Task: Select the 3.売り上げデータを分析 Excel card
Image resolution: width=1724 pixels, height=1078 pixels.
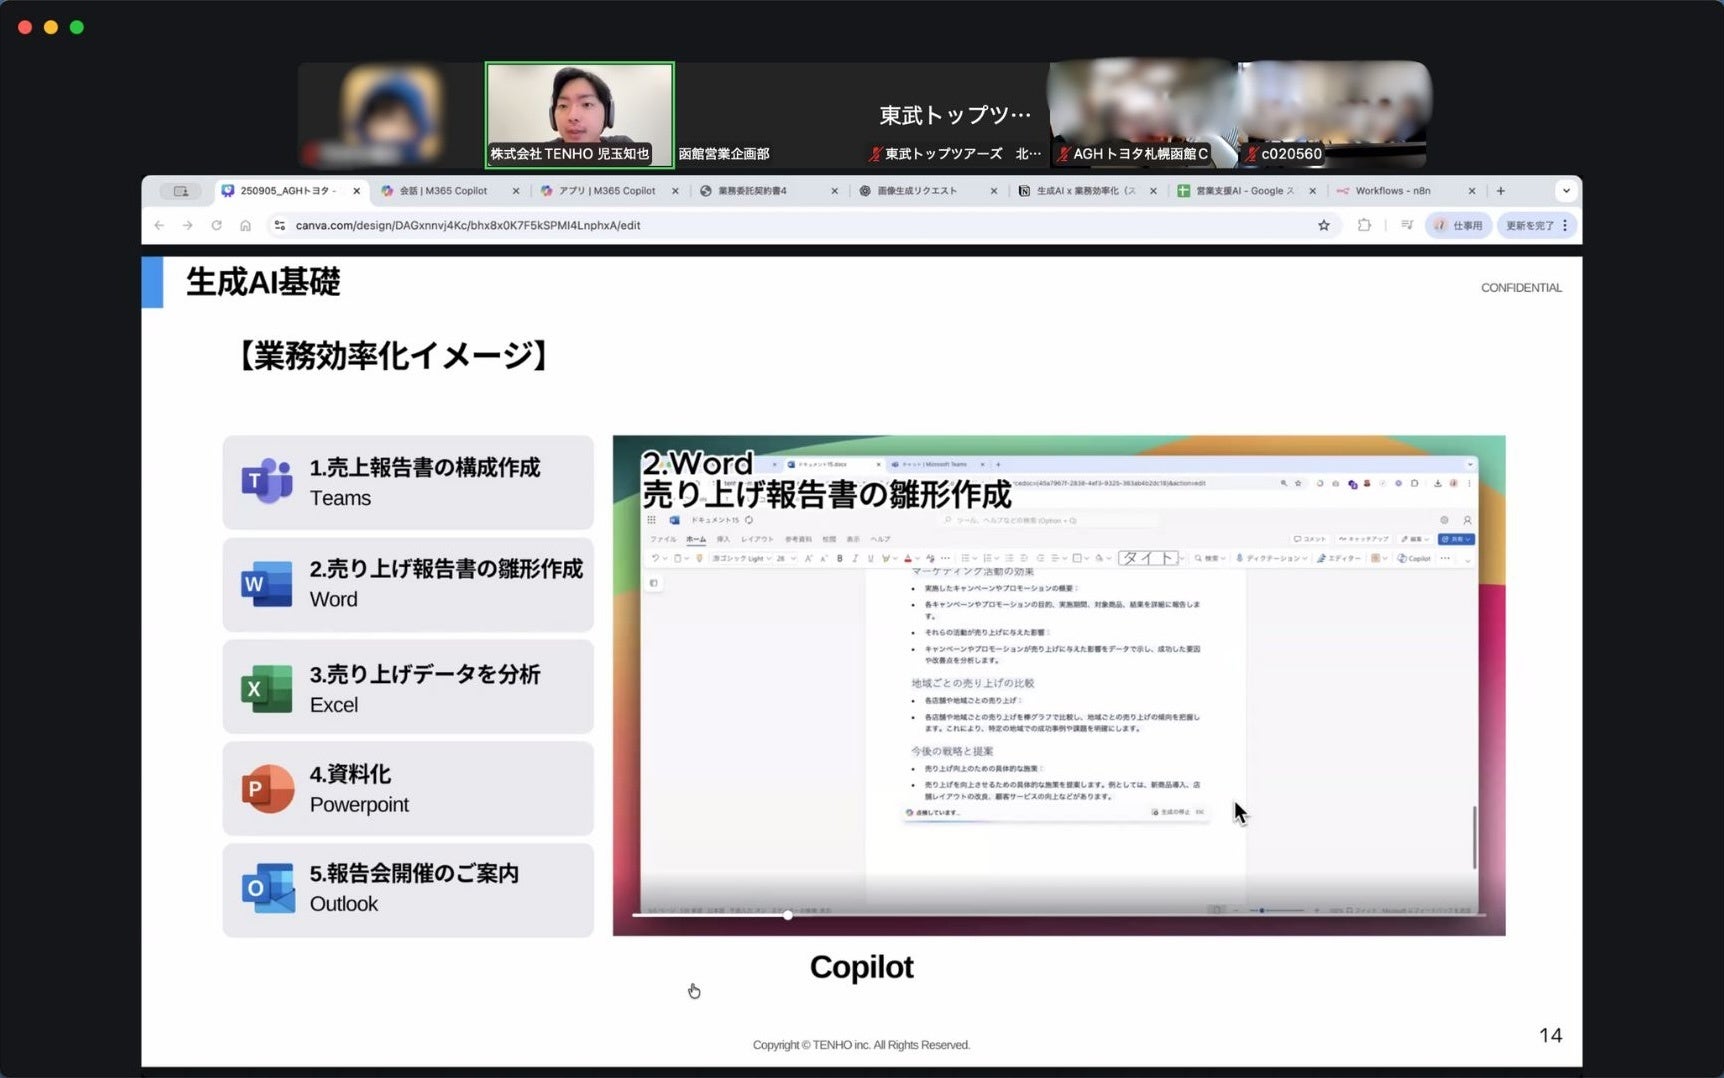Action: [x=408, y=688]
